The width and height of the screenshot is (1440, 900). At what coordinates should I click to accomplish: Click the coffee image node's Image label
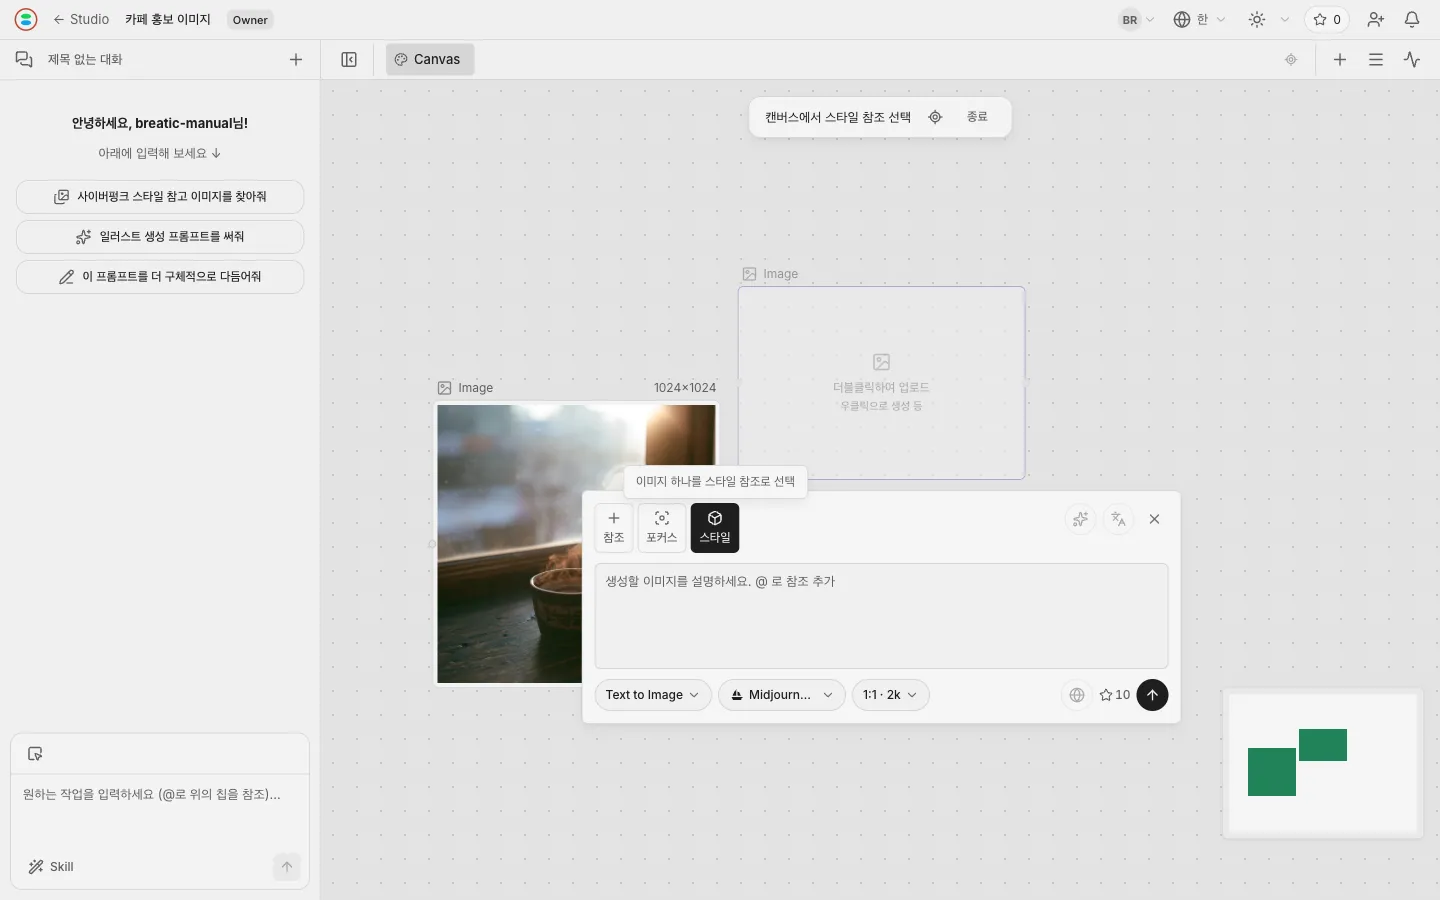[x=475, y=388]
